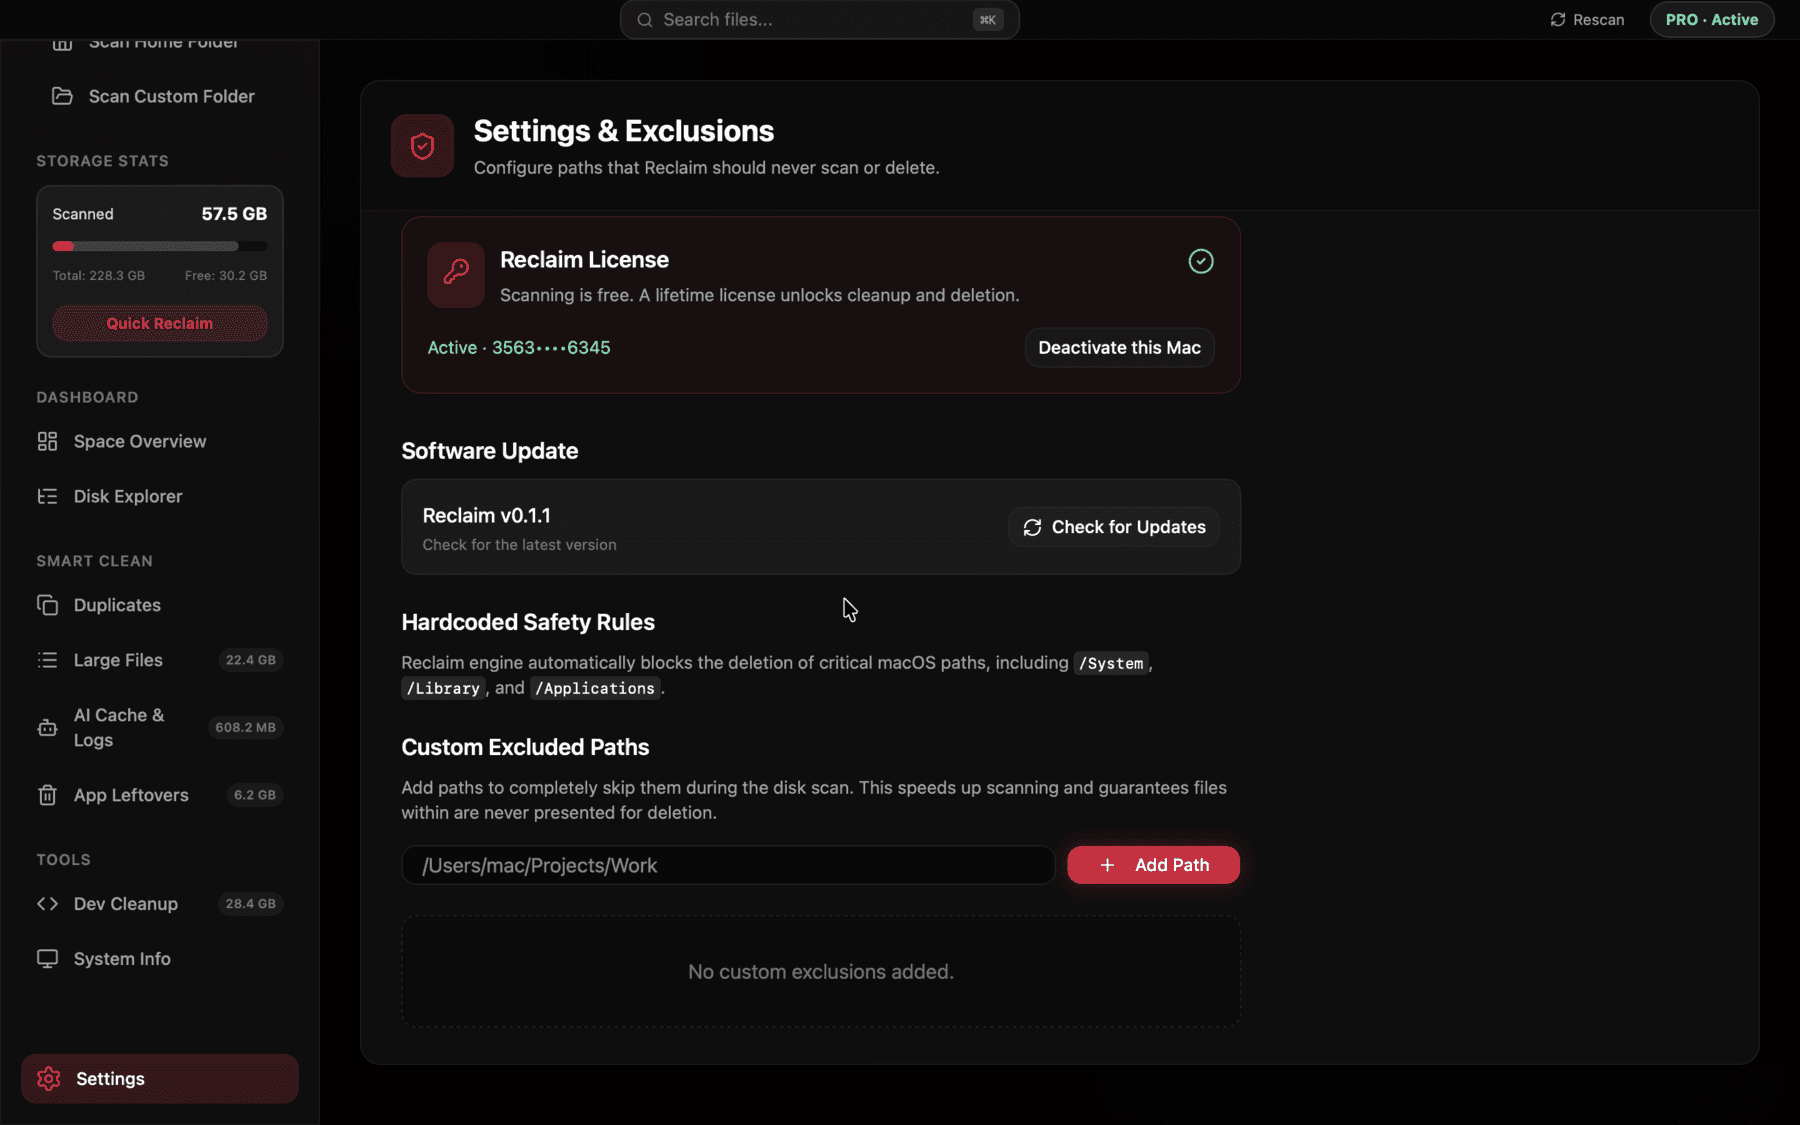Image resolution: width=1800 pixels, height=1125 pixels.
Task: Click the Total: 228.3 GB text
Action: point(99,276)
